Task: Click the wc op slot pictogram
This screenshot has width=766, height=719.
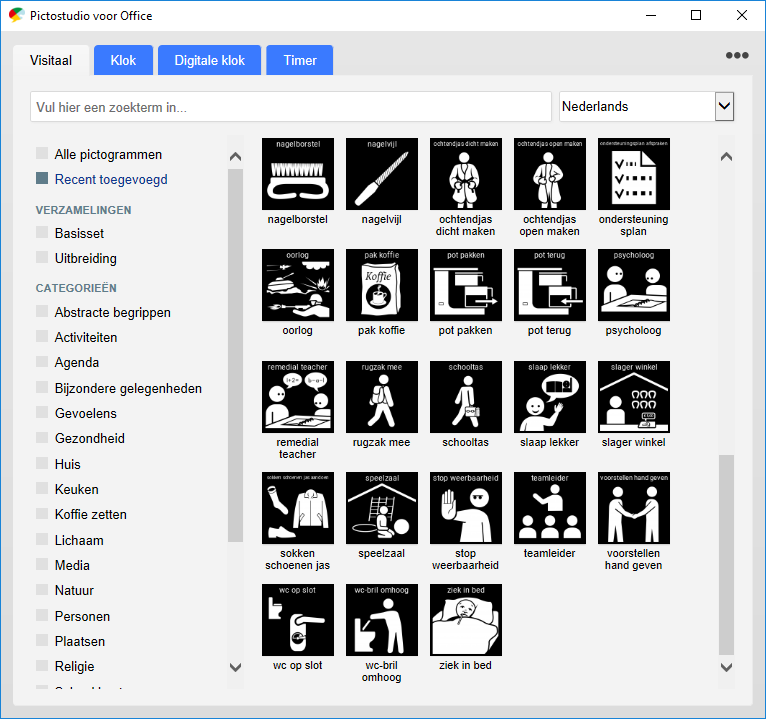Action: 298,620
